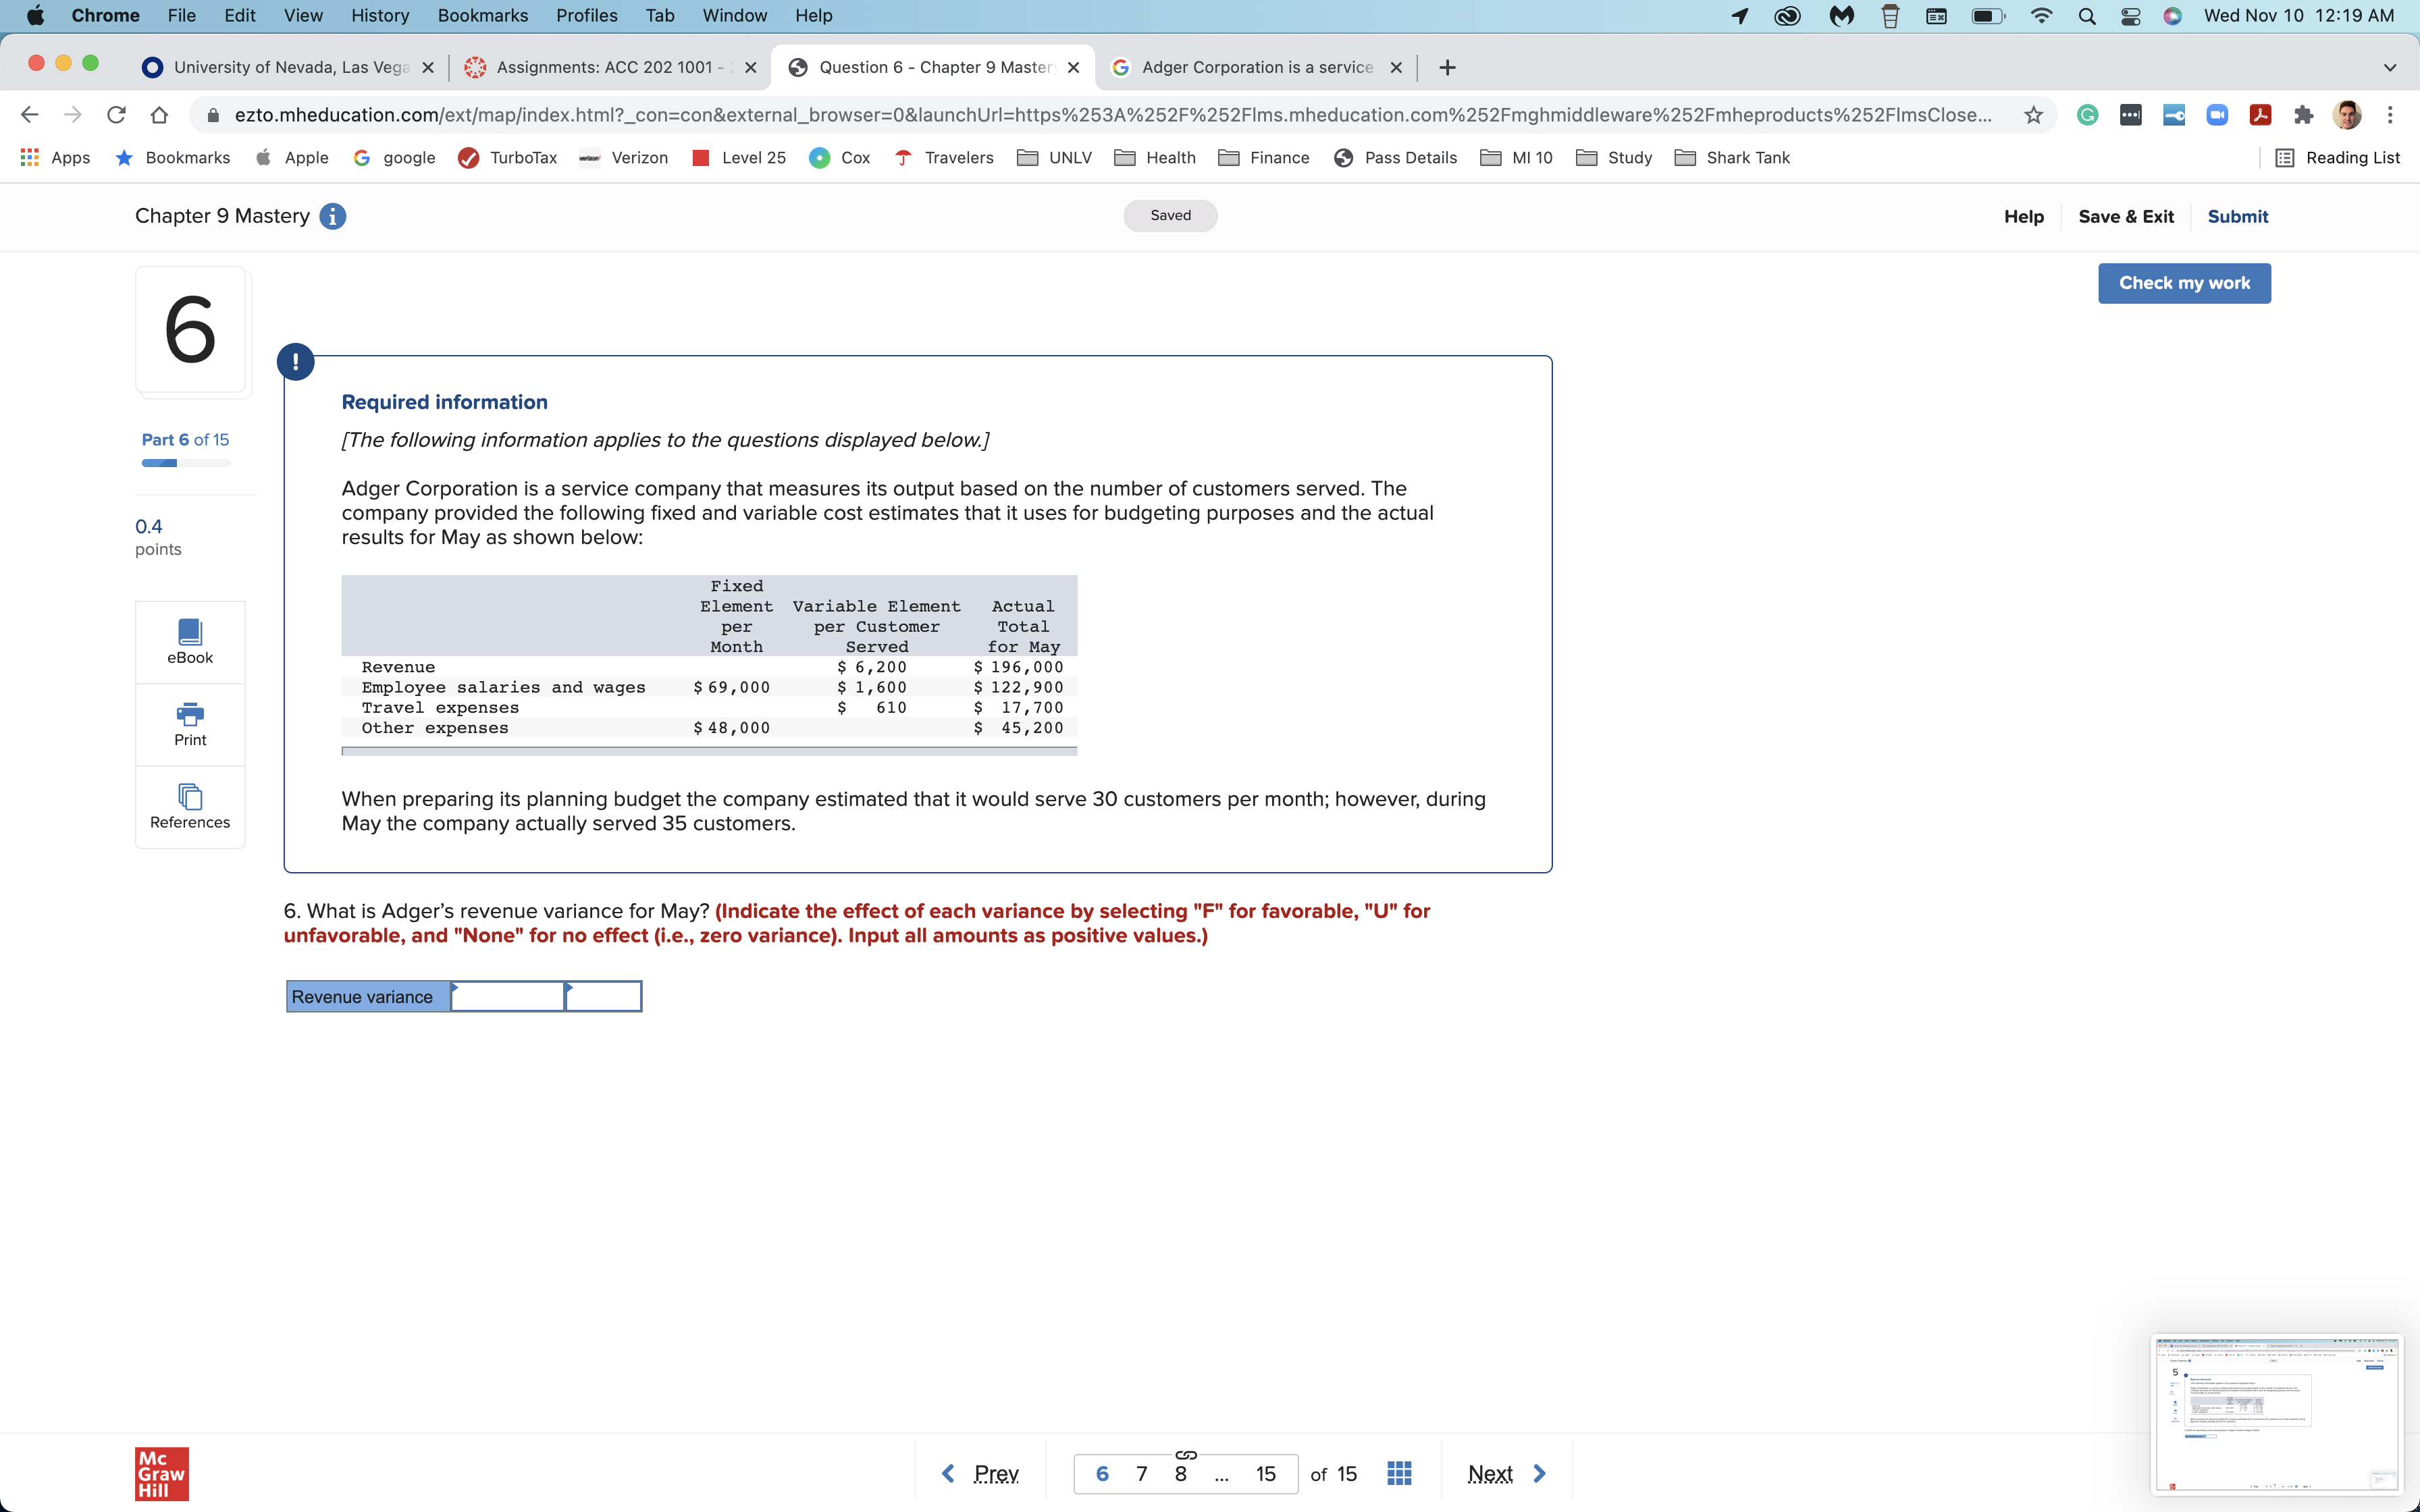Image resolution: width=2420 pixels, height=1512 pixels.
Task: Open the Grammarly browser extension
Action: [2088, 114]
